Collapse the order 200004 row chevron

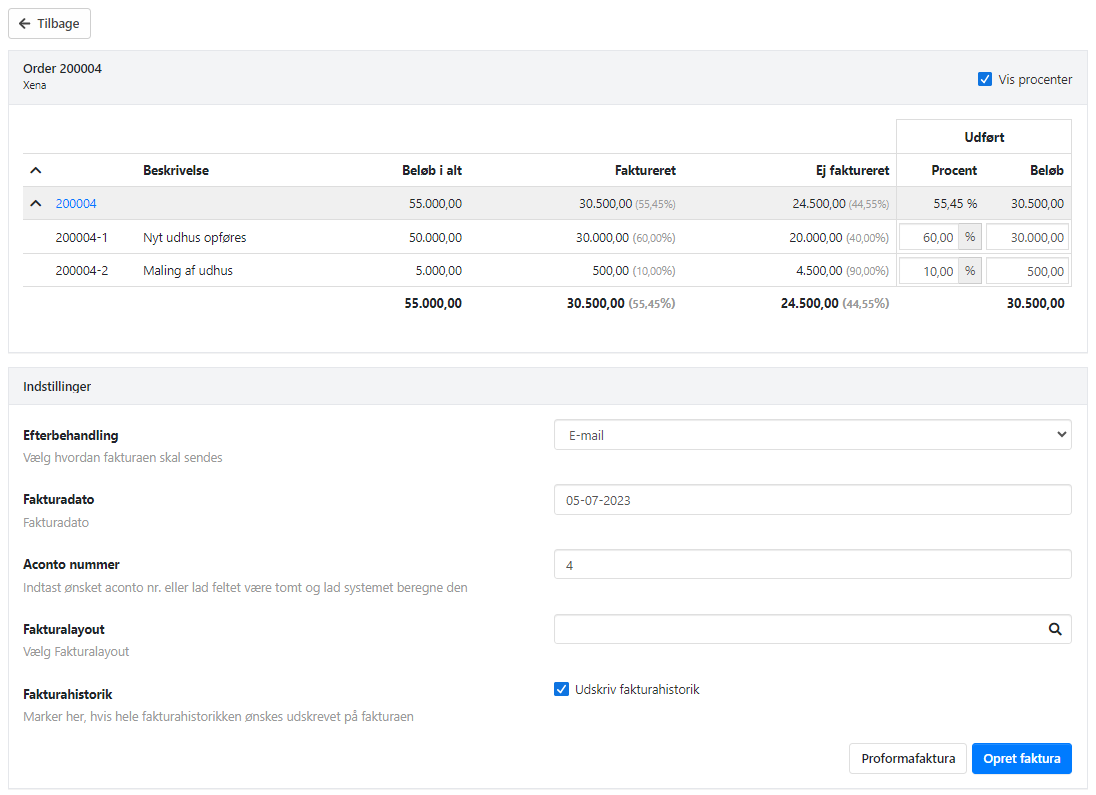36,204
